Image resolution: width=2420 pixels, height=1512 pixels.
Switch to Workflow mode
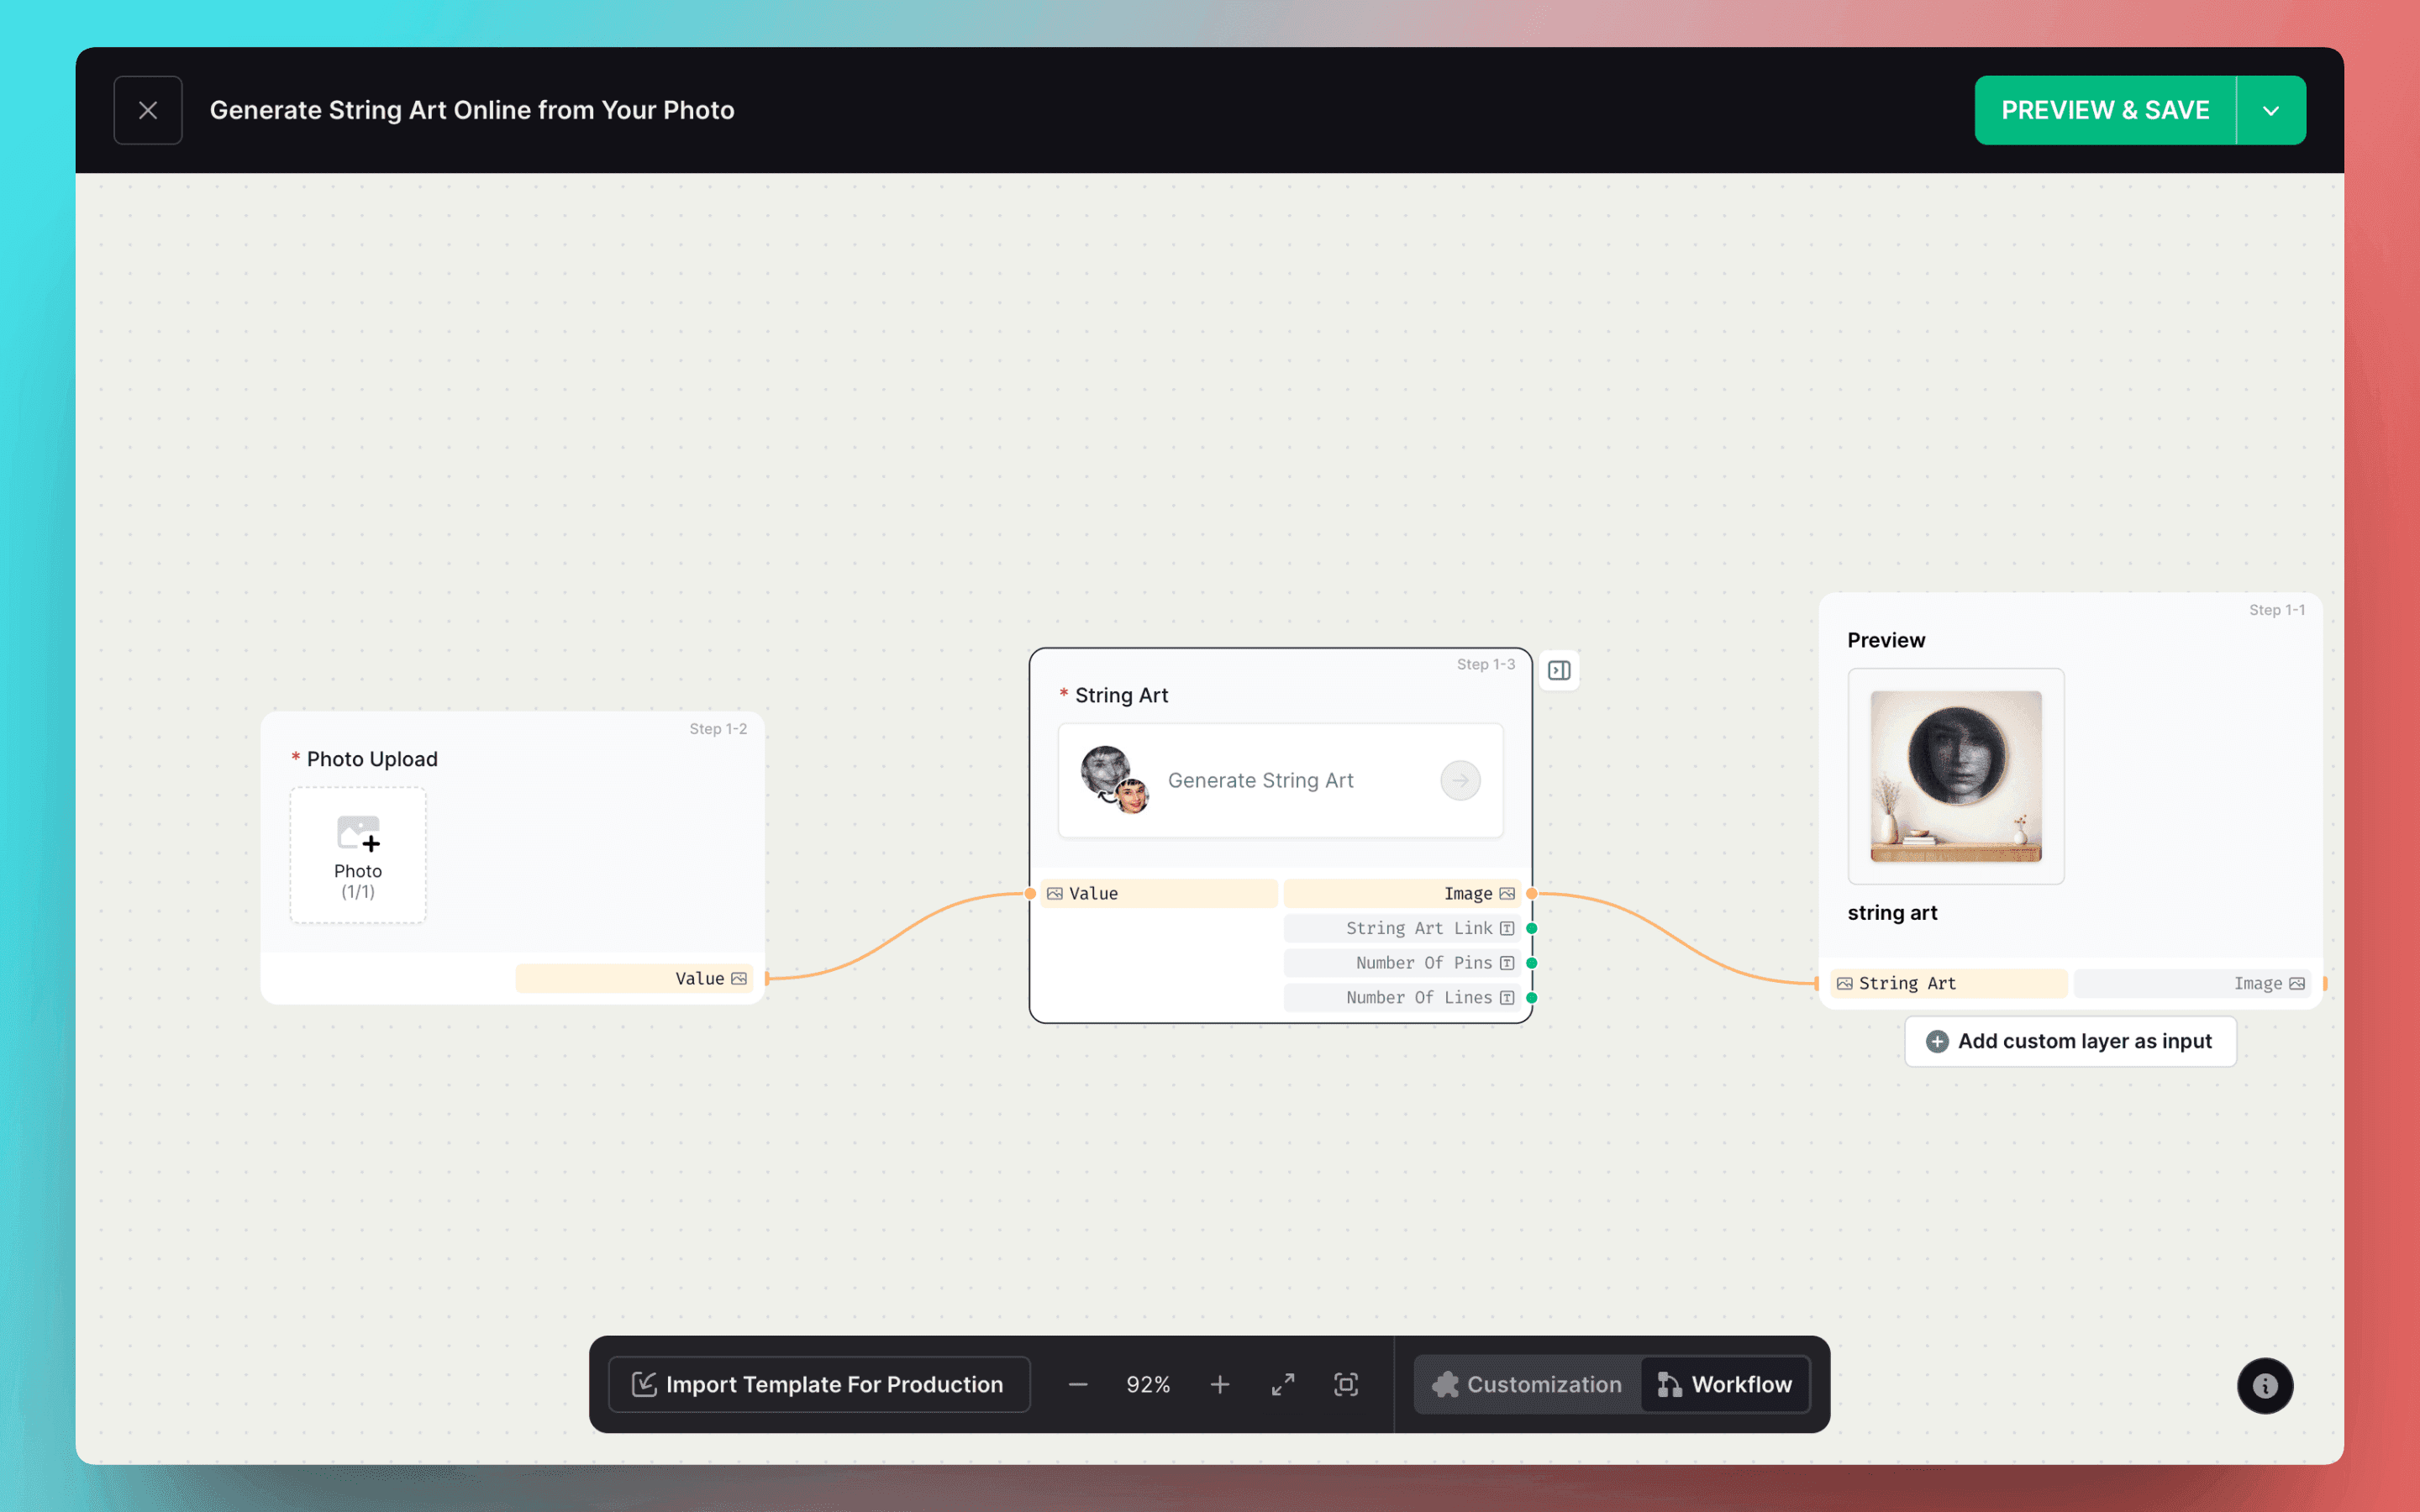tap(1725, 1385)
